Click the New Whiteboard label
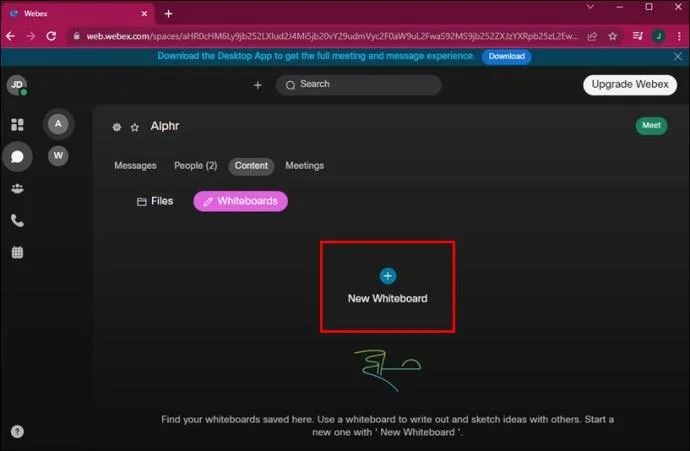The image size is (690, 451). click(x=388, y=298)
